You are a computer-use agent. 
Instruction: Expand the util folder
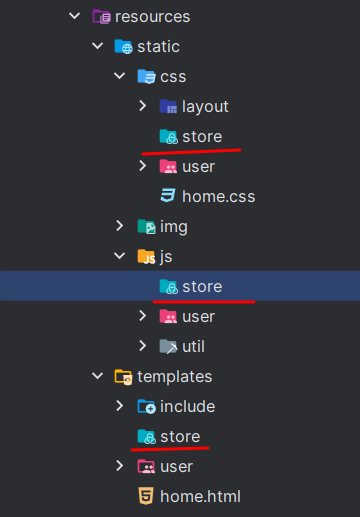point(143,346)
